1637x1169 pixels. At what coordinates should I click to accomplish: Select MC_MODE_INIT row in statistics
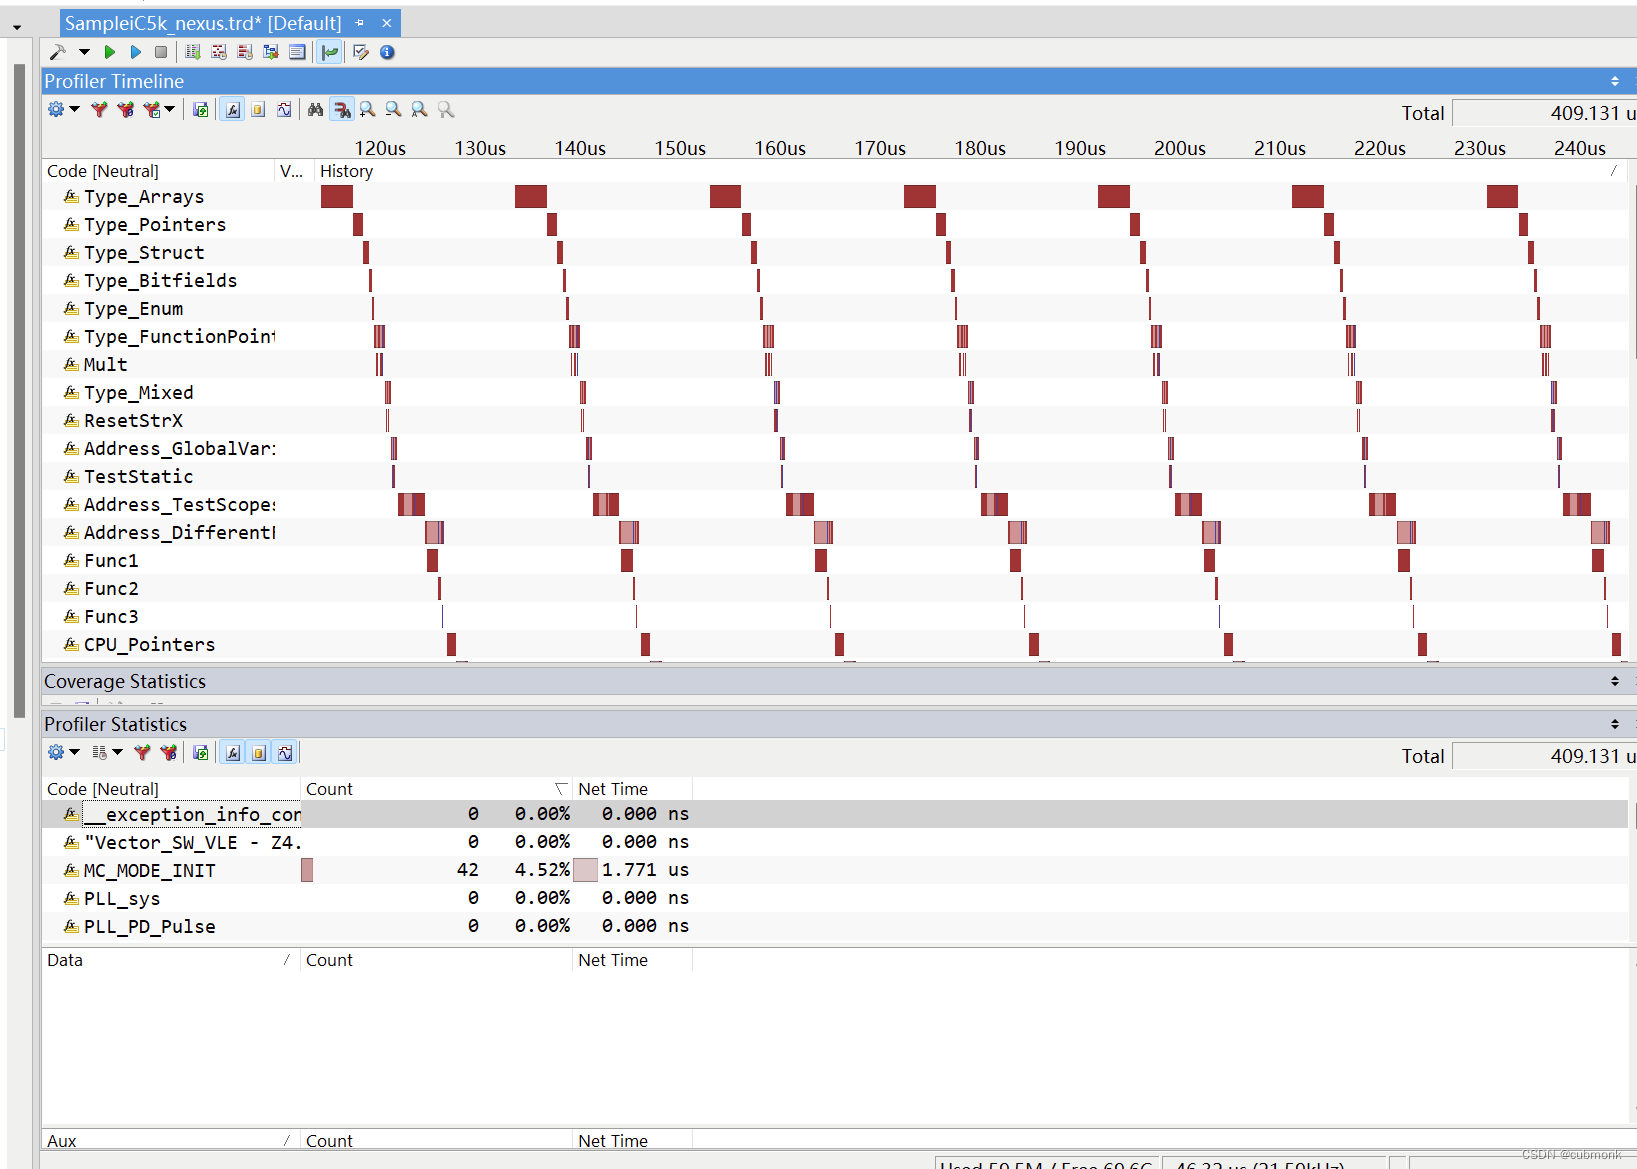[x=835, y=870]
